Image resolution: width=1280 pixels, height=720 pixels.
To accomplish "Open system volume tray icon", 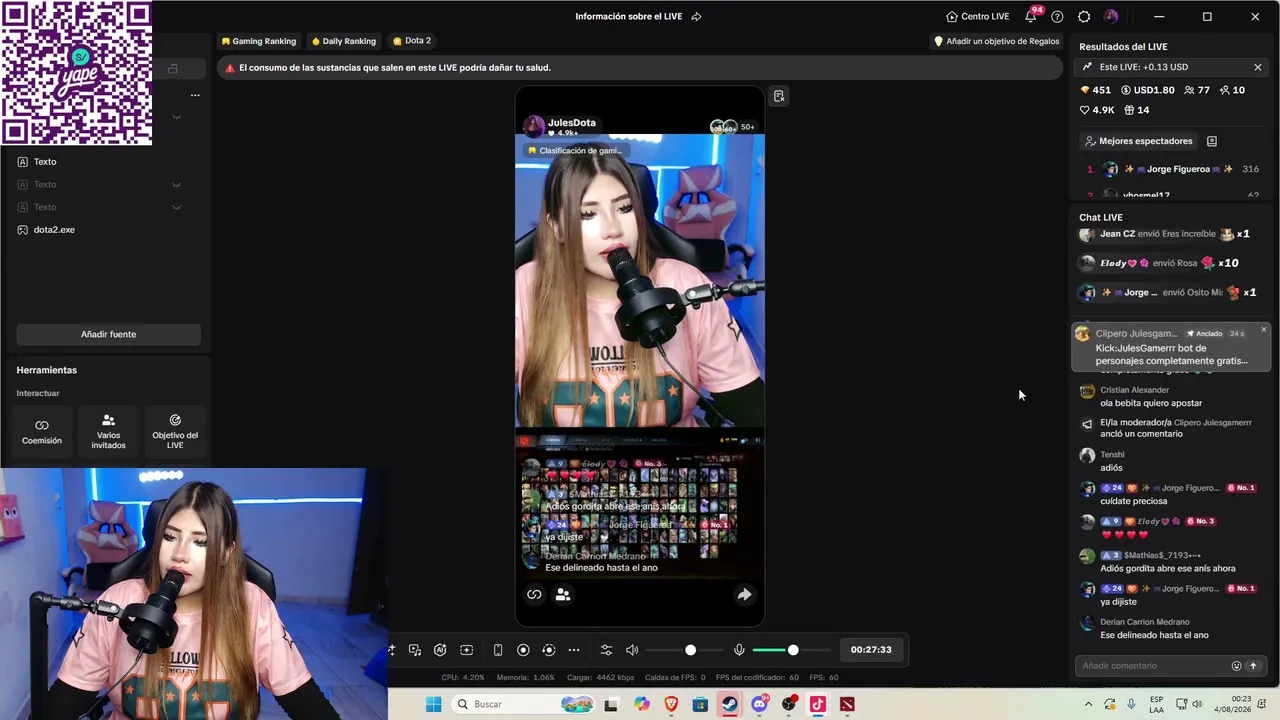I will (1197, 704).
